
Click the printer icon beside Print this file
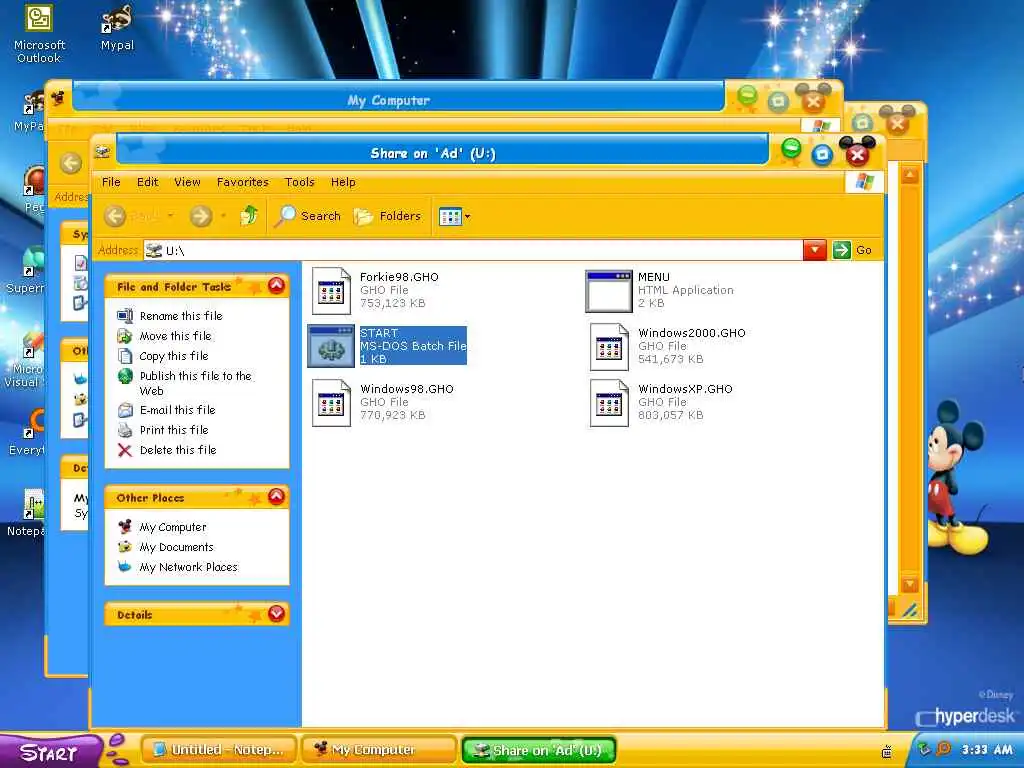125,430
